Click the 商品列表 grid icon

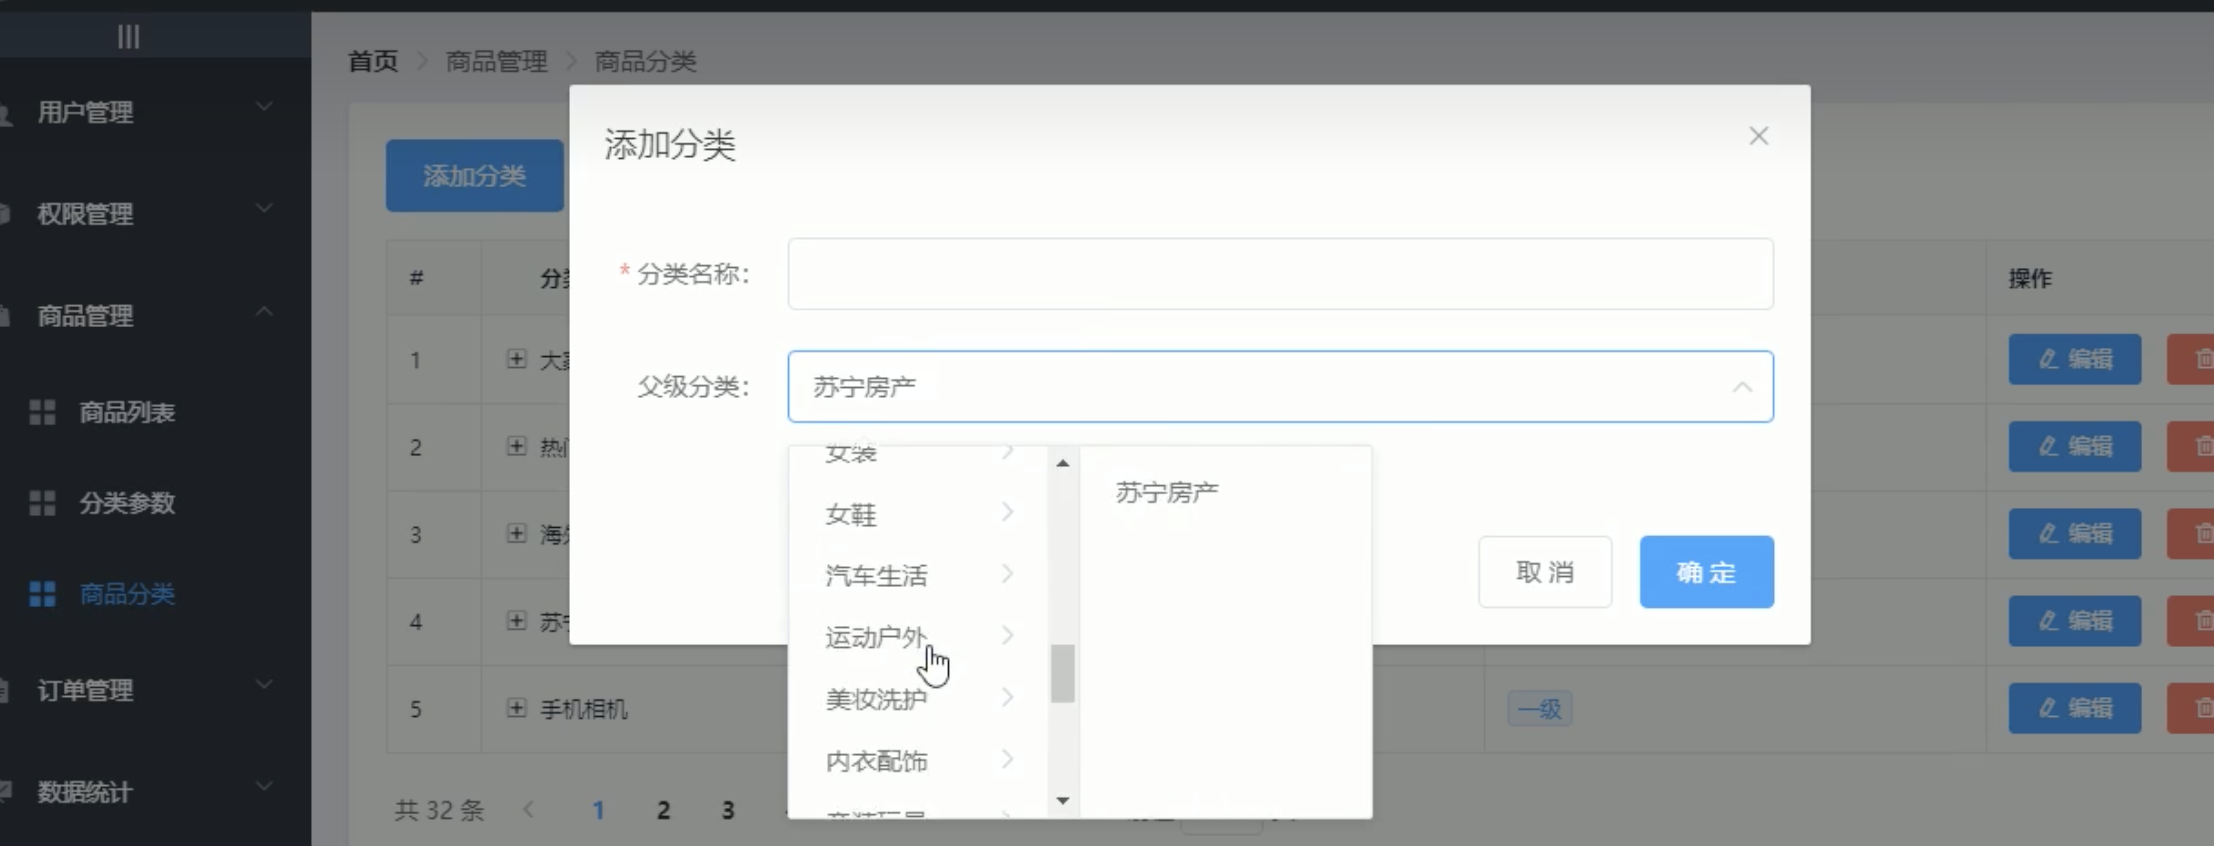(x=42, y=412)
